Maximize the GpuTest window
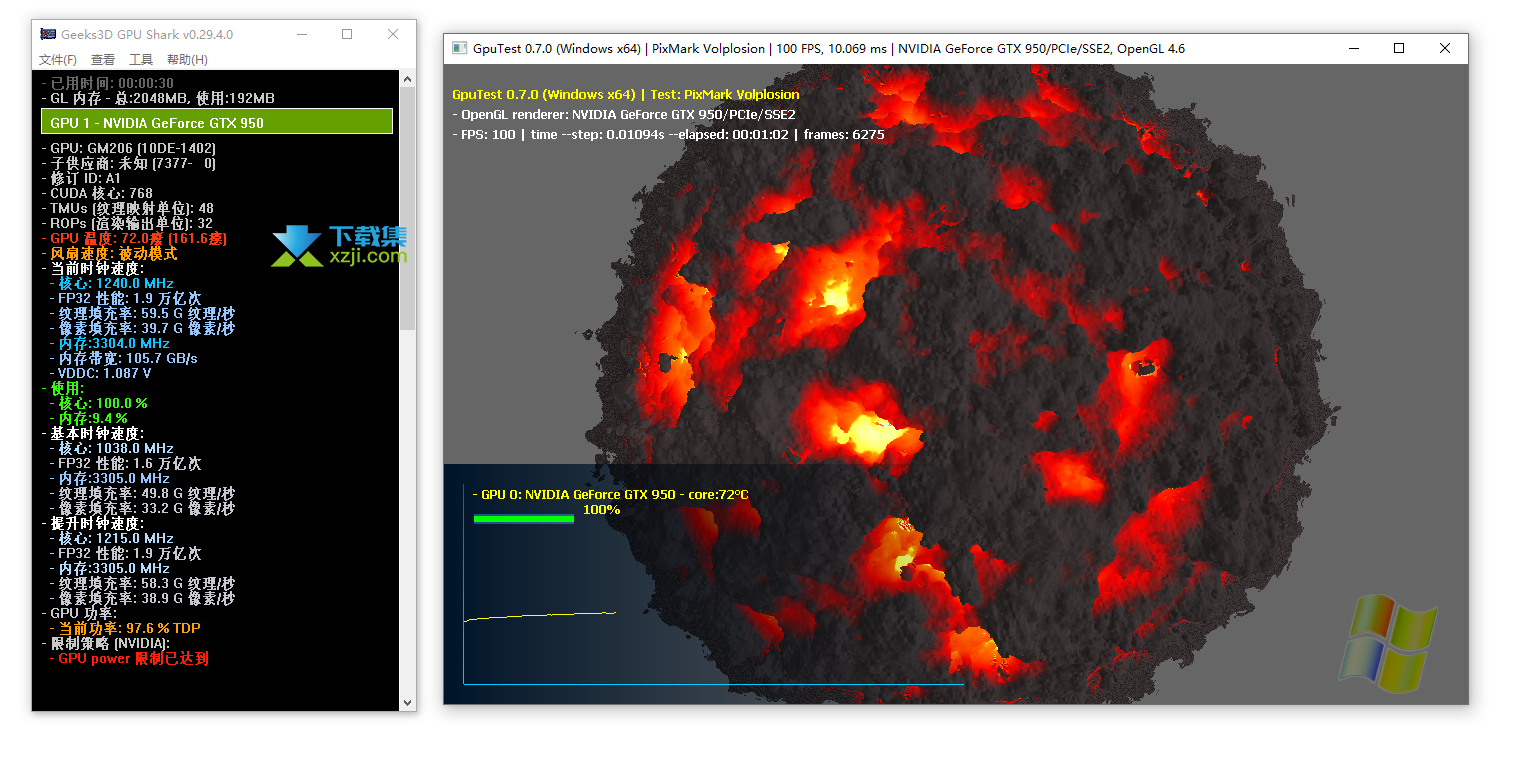Viewport: 1522px width, 767px height. point(1399,48)
